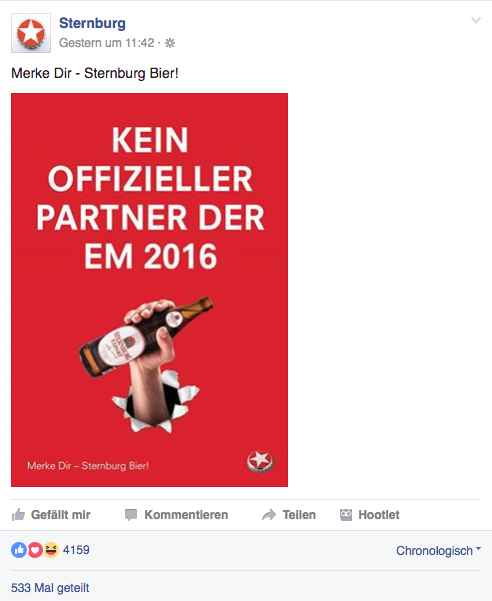Viewport: 492px width, 601px height.
Task: Open the post timestamp Gestern um 11:42
Action: [x=107, y=43]
